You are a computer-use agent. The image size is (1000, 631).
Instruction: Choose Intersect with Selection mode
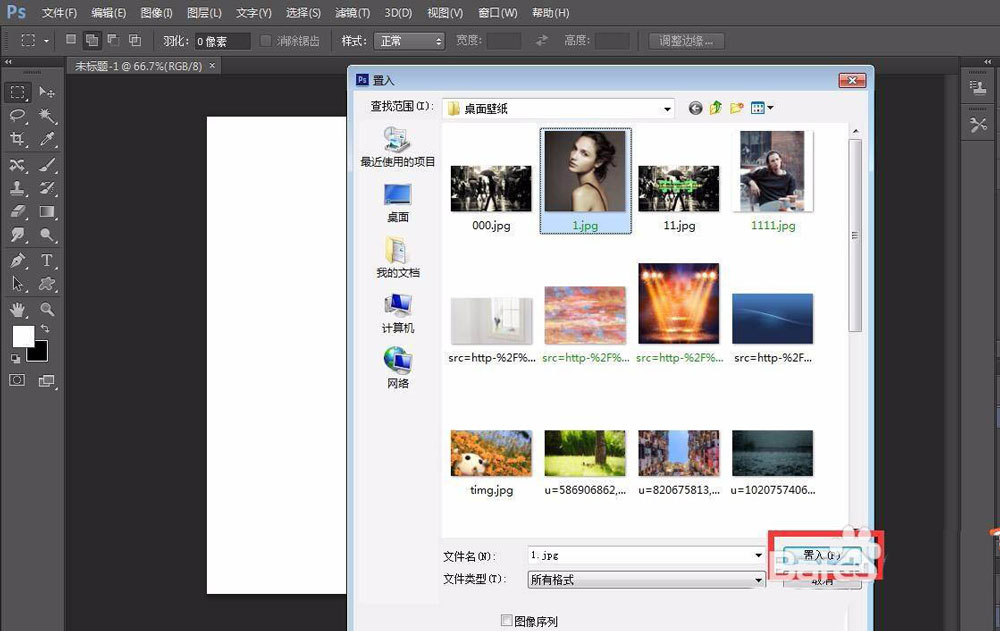[x=135, y=40]
